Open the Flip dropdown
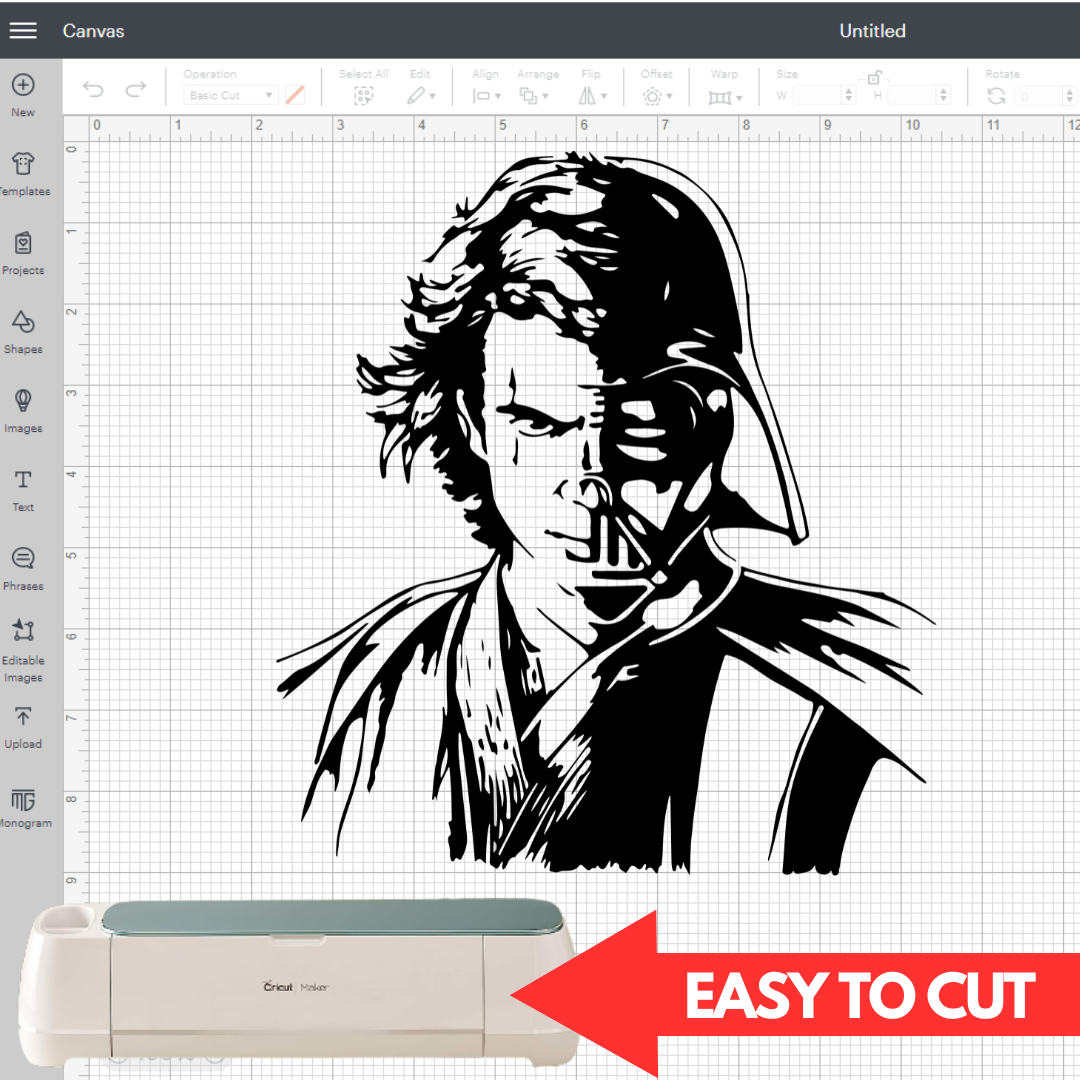The width and height of the screenshot is (1080, 1080). (x=592, y=96)
